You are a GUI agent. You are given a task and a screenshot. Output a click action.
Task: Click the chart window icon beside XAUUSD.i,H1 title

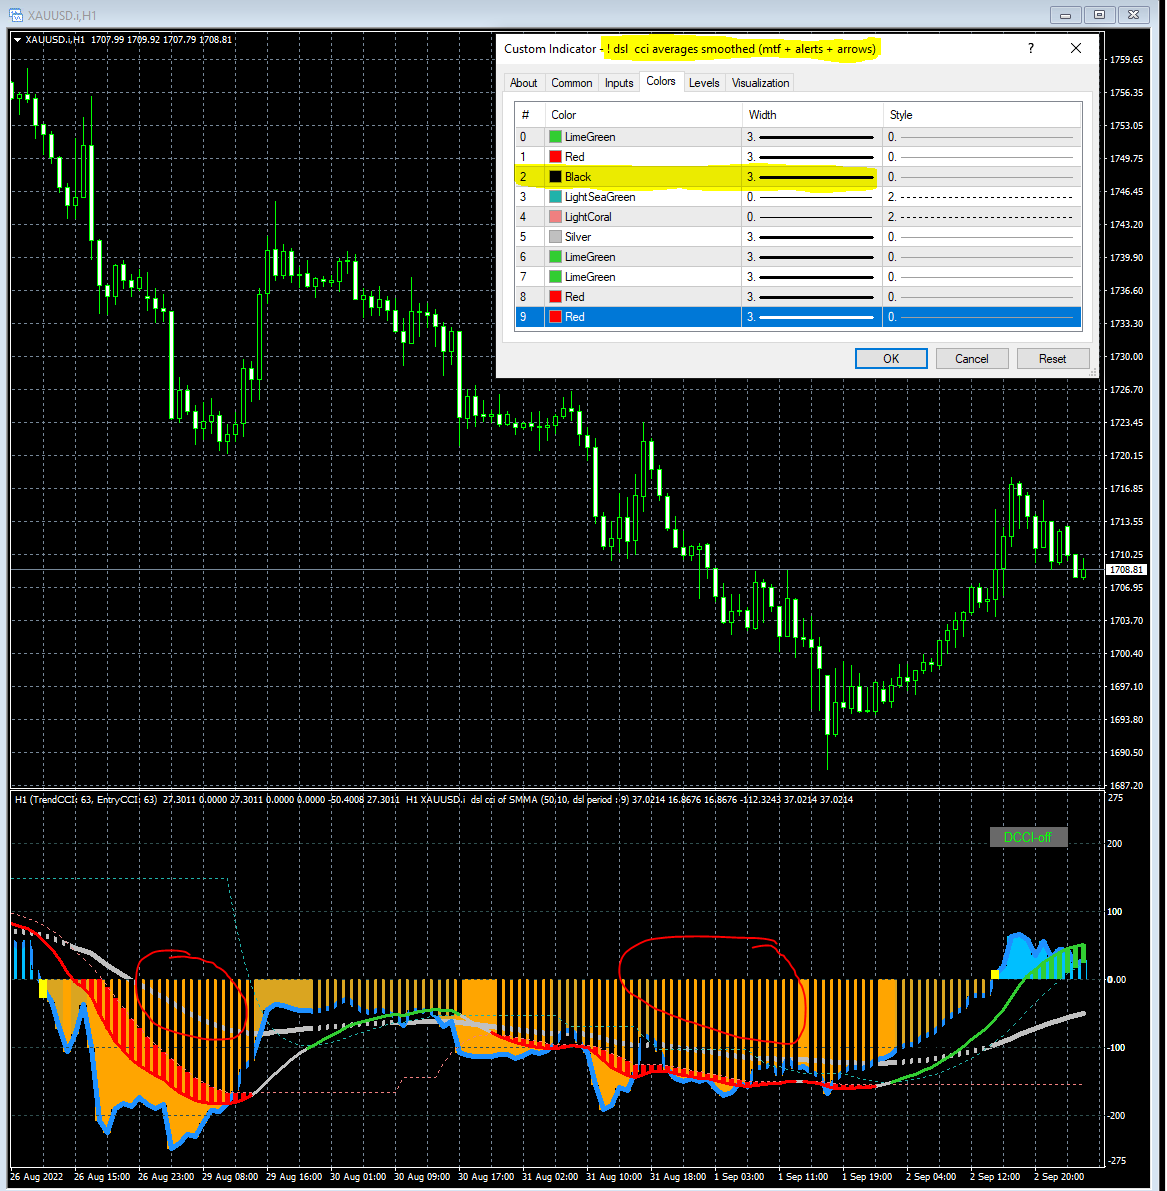pos(15,15)
